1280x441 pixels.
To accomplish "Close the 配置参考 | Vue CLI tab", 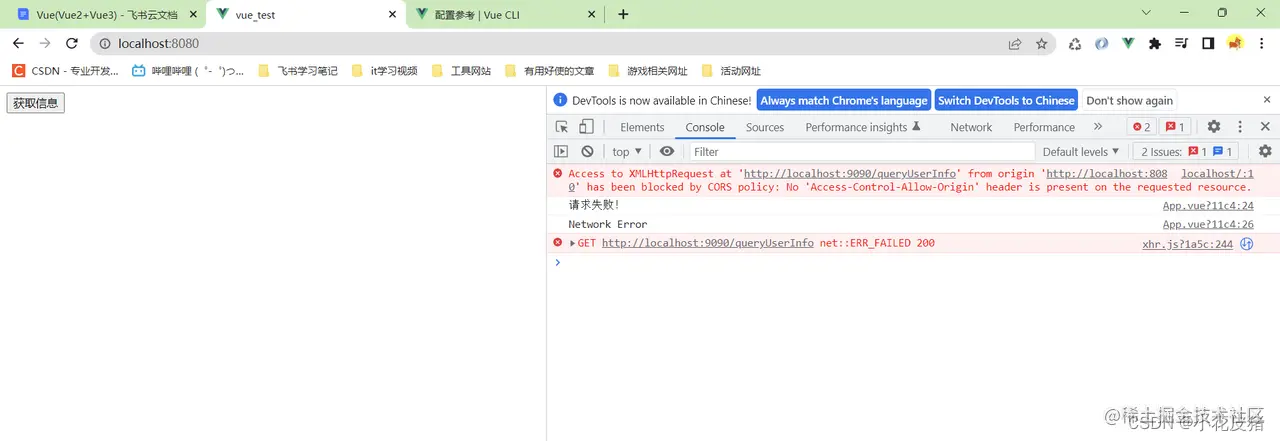I will (x=591, y=15).
